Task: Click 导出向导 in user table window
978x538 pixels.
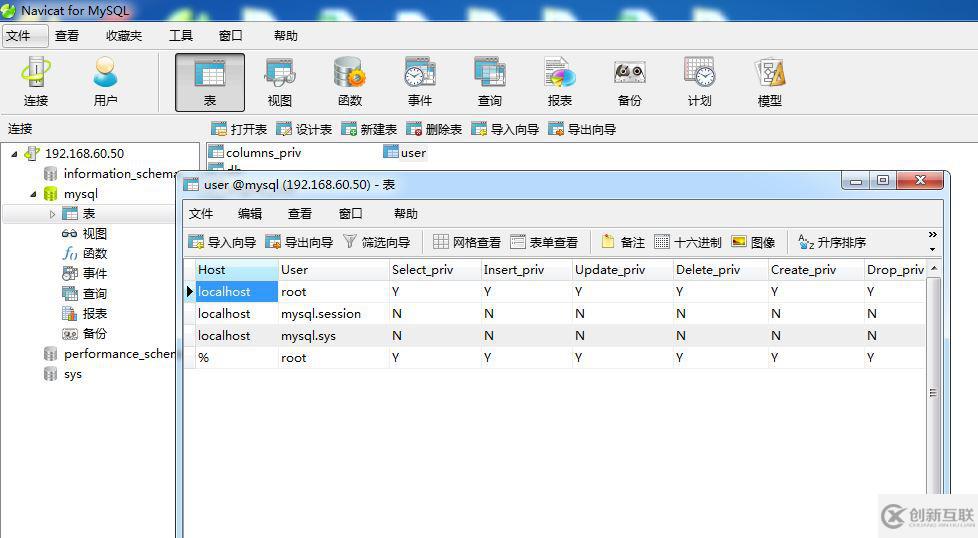Action: 299,242
